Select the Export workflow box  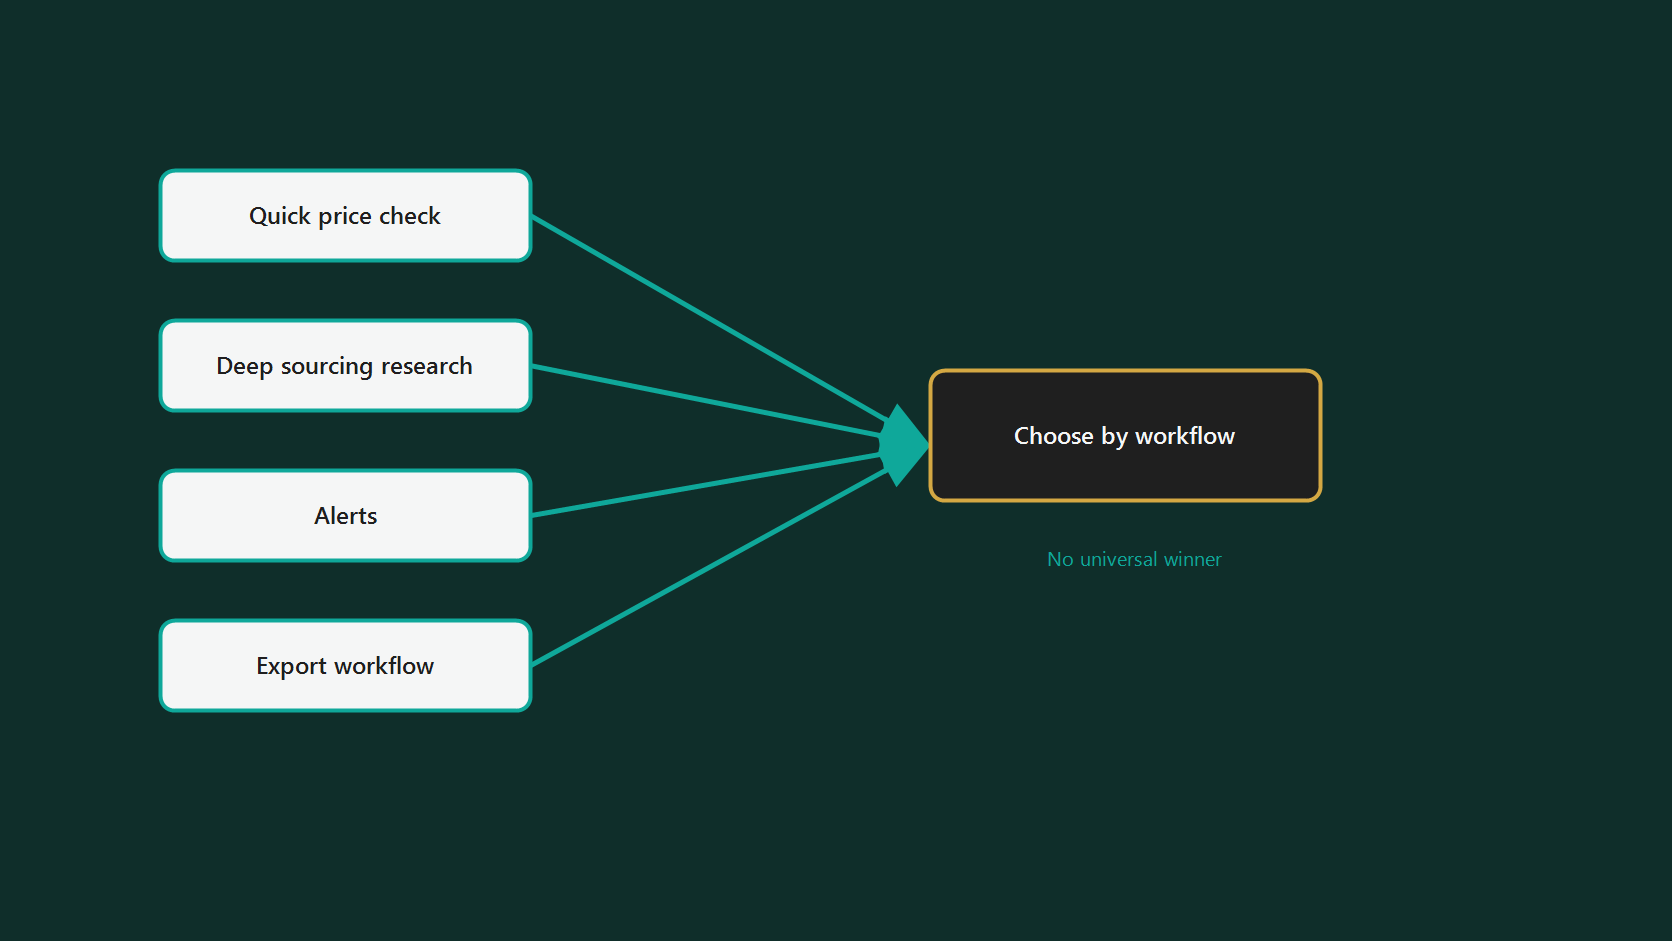(x=345, y=666)
